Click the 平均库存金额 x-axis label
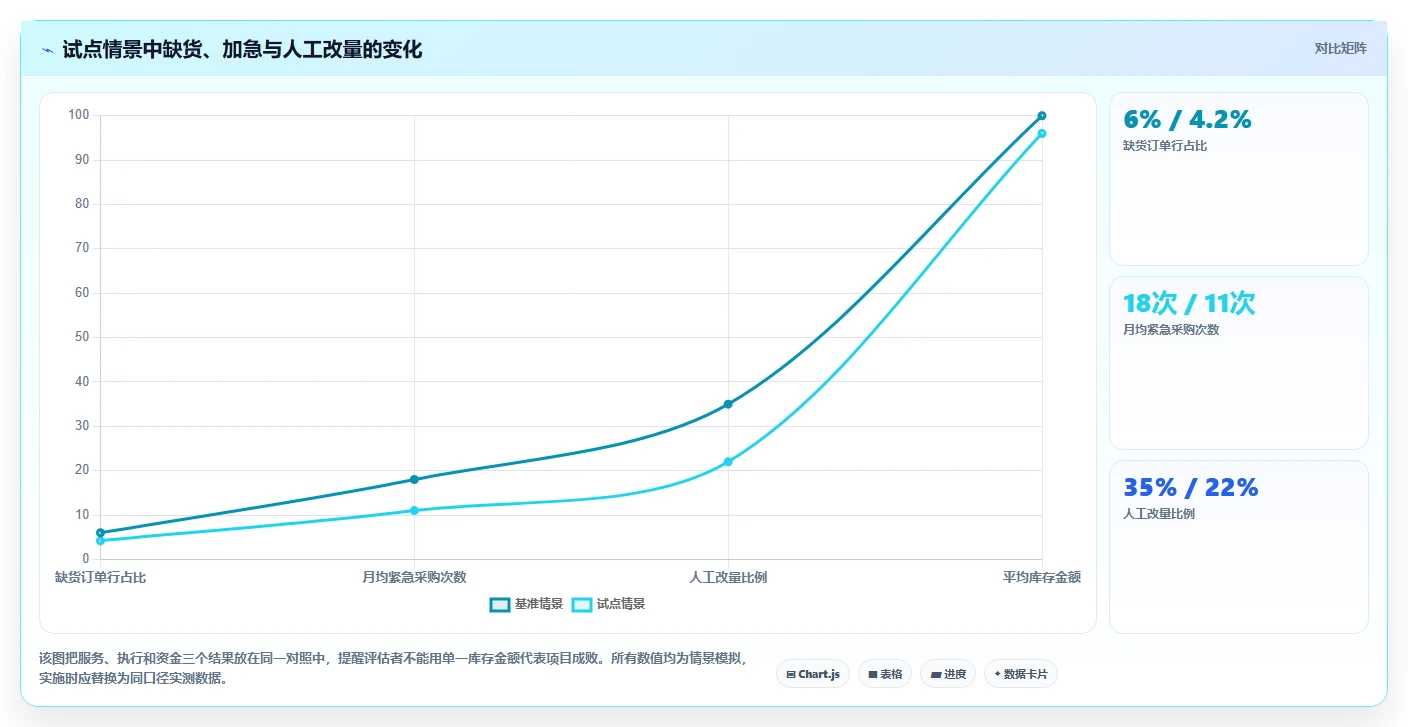The image size is (1408, 727). [1042, 577]
